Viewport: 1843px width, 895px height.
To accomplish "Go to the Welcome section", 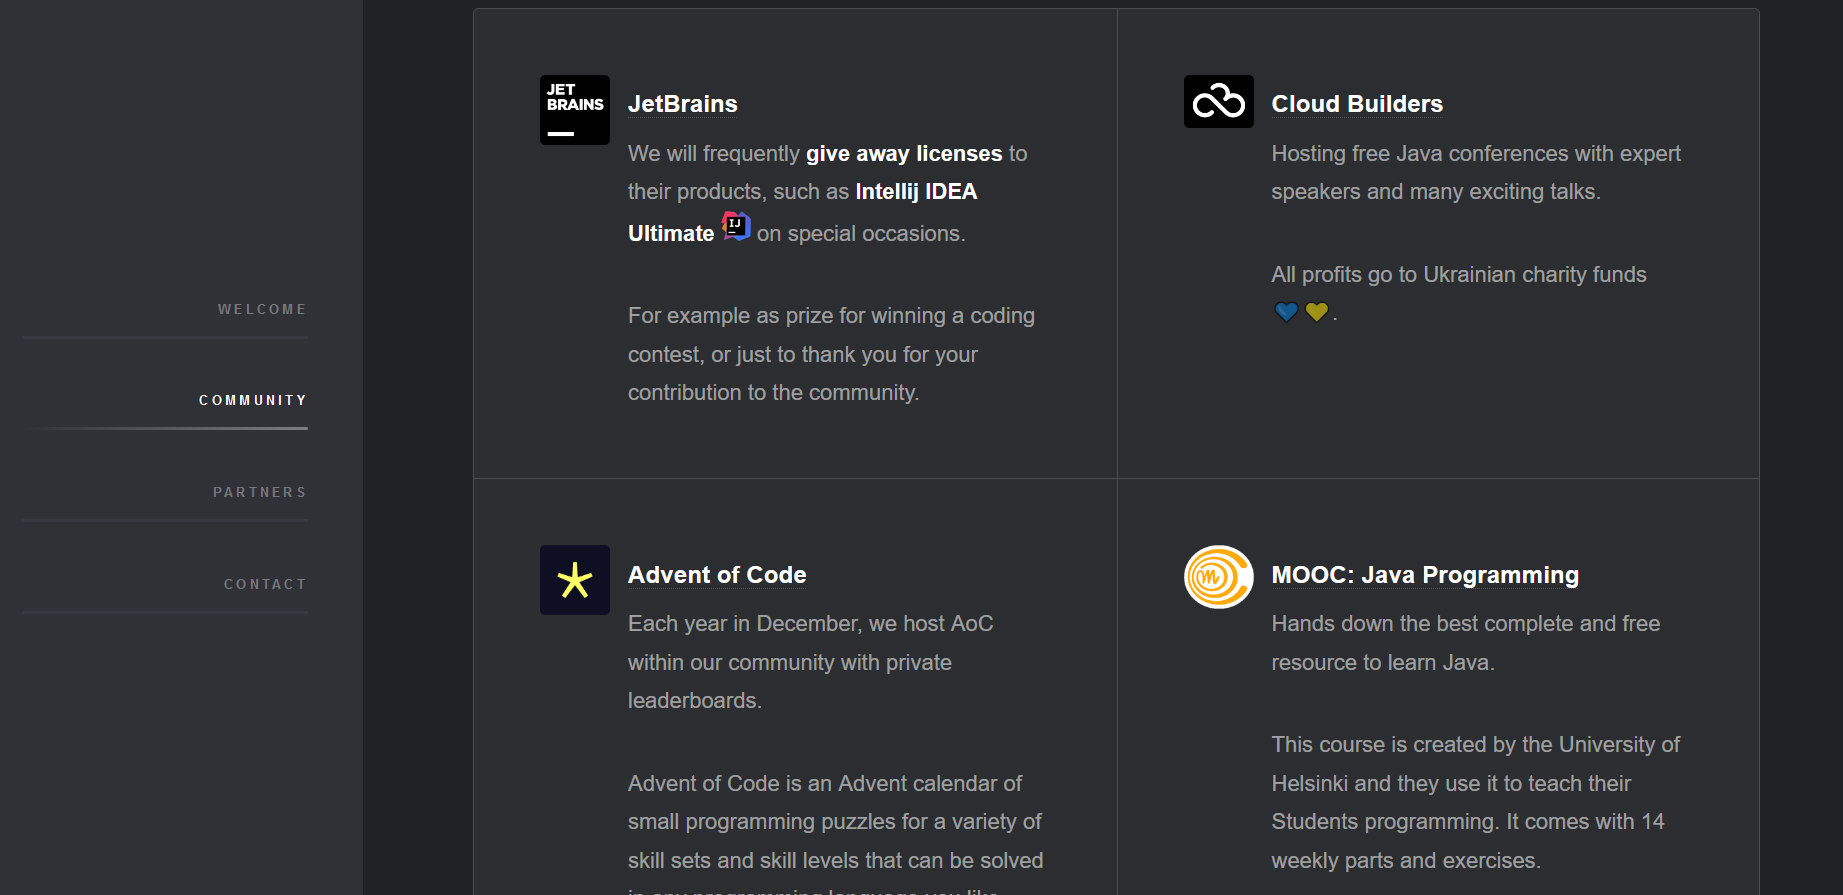I will [x=262, y=309].
